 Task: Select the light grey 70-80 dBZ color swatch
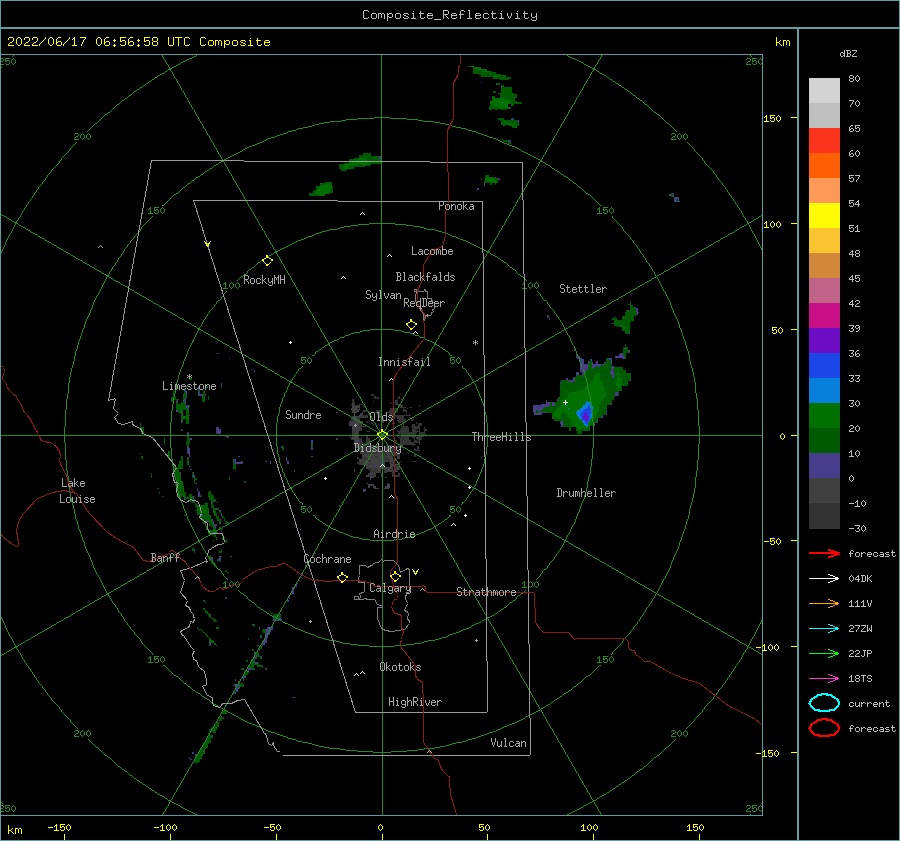pyautogui.click(x=824, y=91)
